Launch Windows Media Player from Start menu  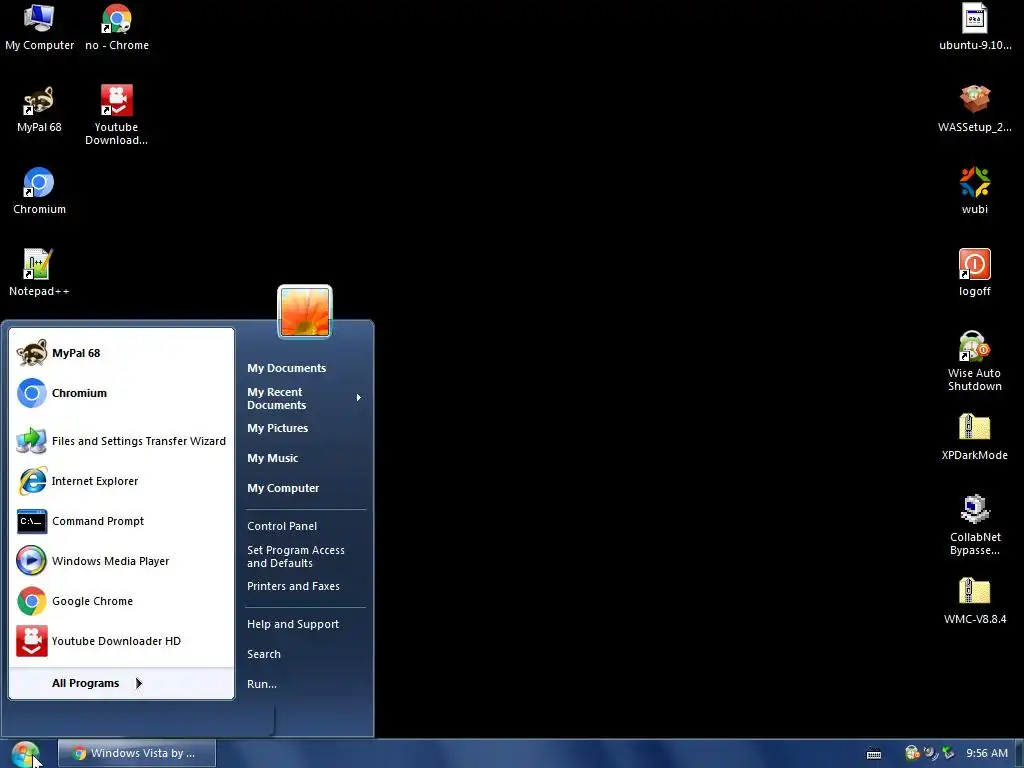121,561
